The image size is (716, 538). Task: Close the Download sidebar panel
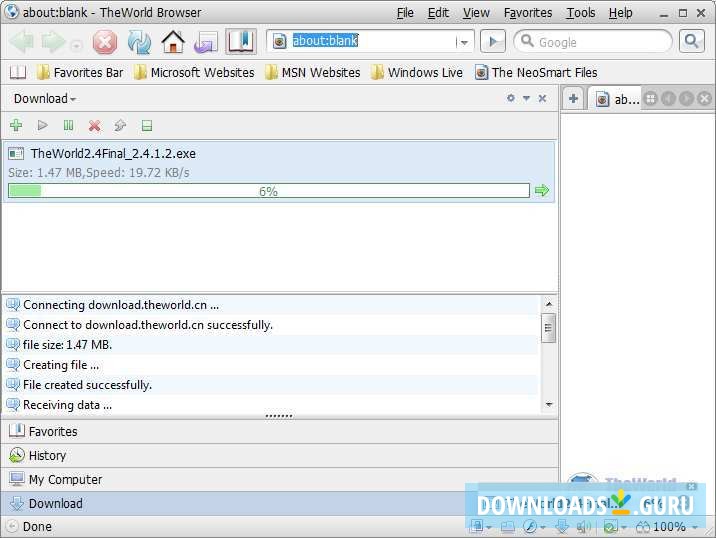point(542,98)
